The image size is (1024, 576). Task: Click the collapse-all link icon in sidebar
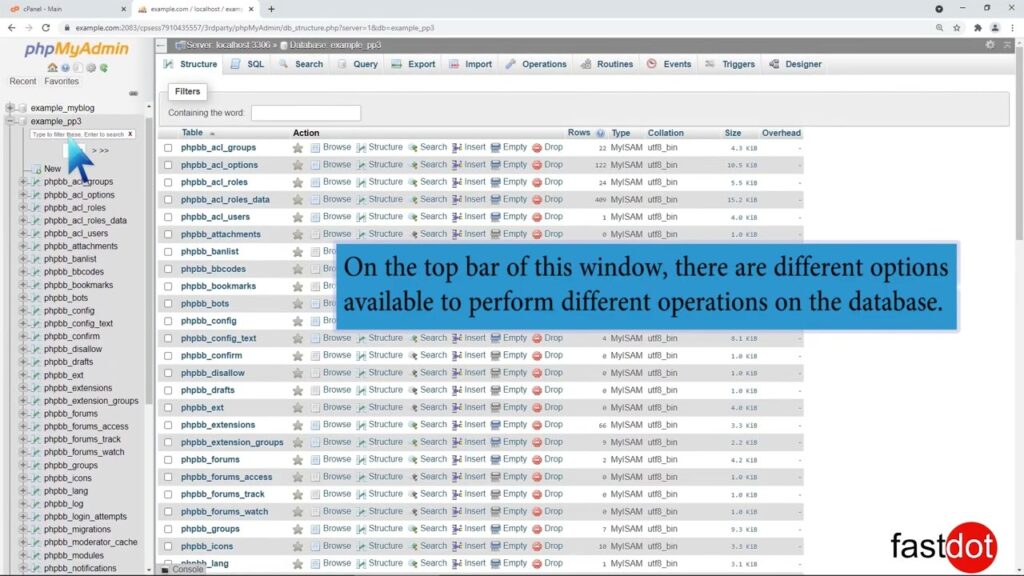click(134, 93)
